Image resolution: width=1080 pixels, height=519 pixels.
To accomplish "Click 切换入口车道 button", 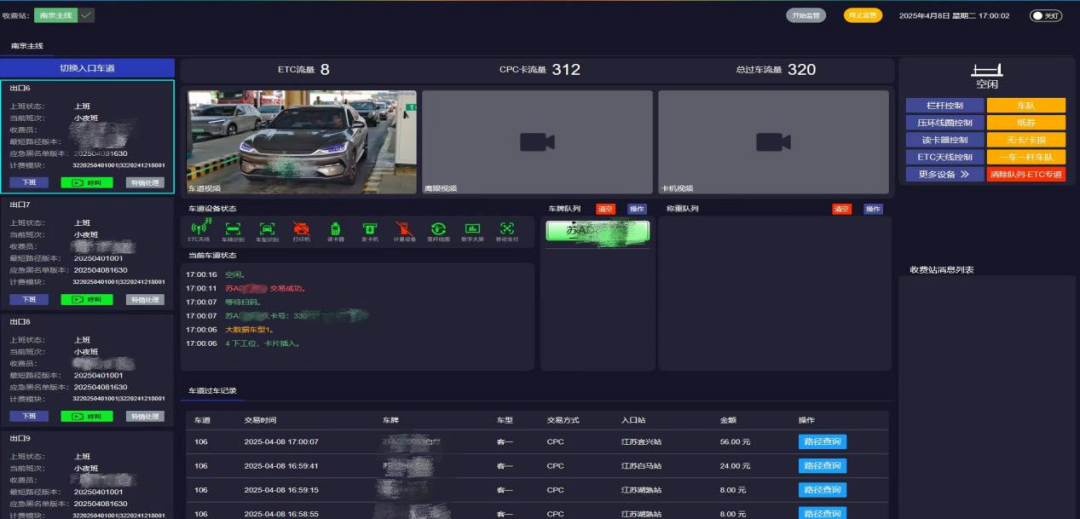I will (87, 68).
